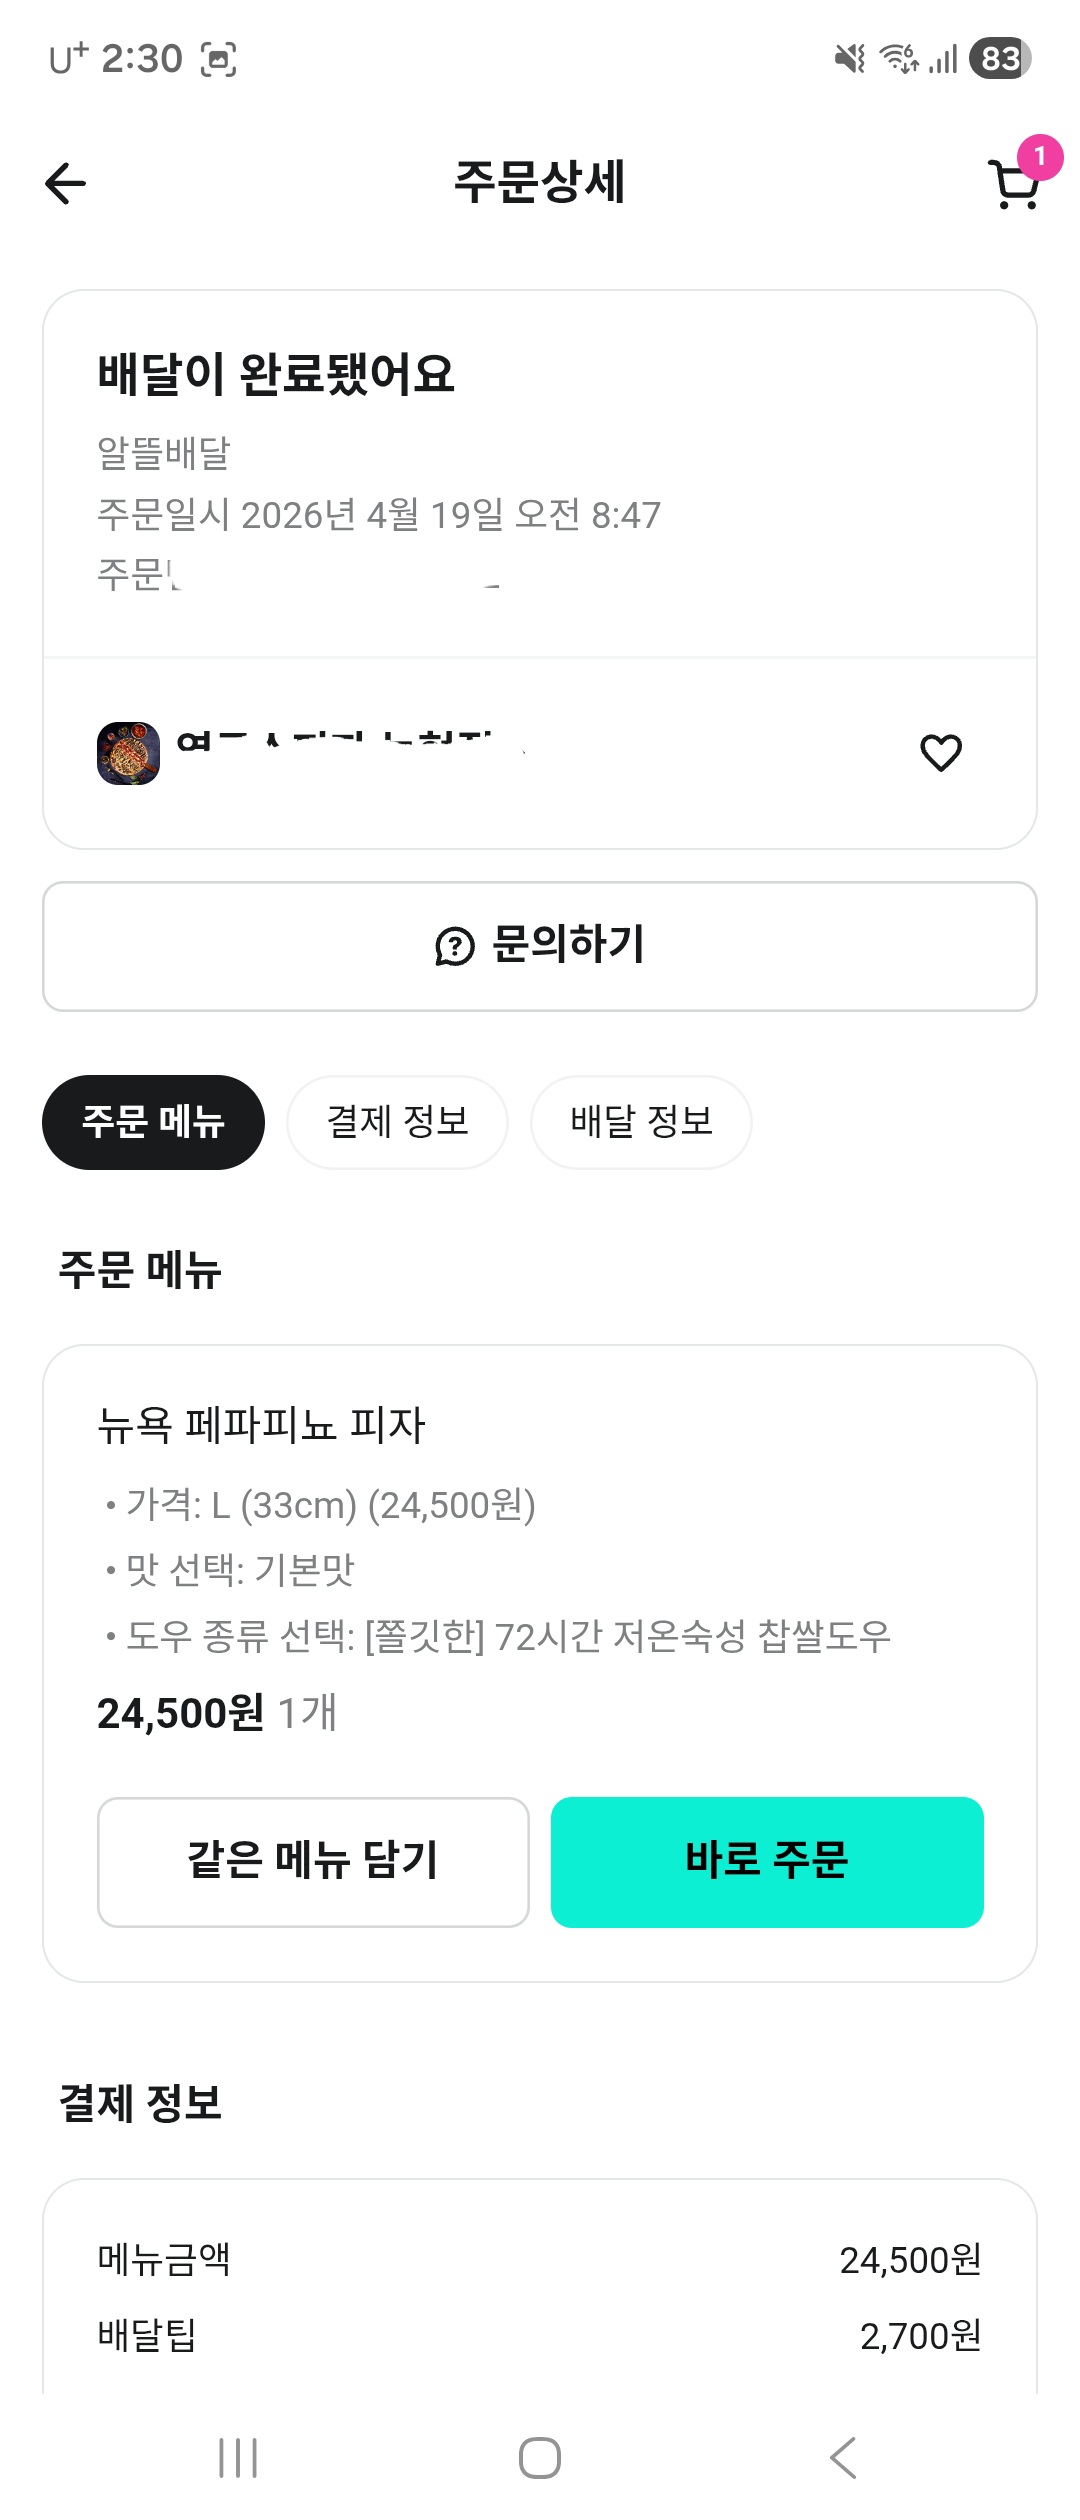
Task: Tap 같은 메뉴 담기 button
Action: coord(313,1862)
